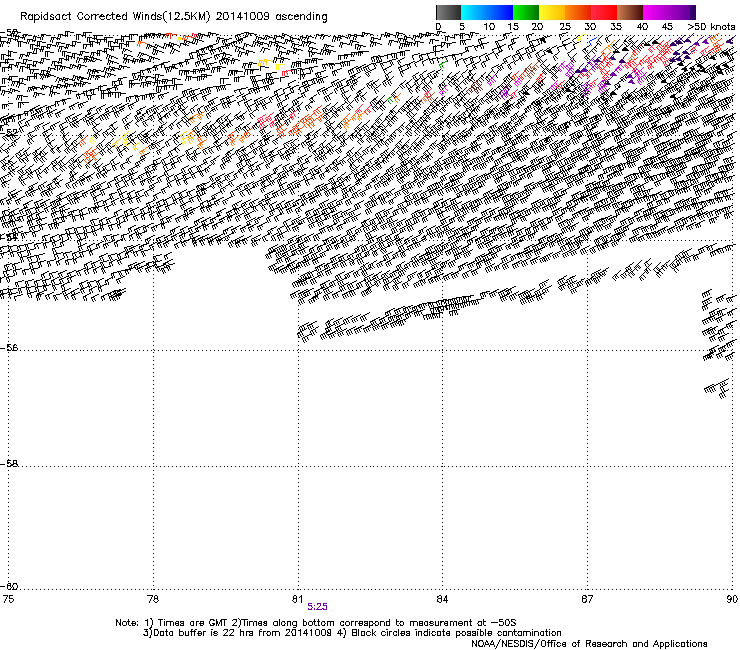Click the legend tick label '25'
Screen dimensions: 740x650
tap(565, 27)
